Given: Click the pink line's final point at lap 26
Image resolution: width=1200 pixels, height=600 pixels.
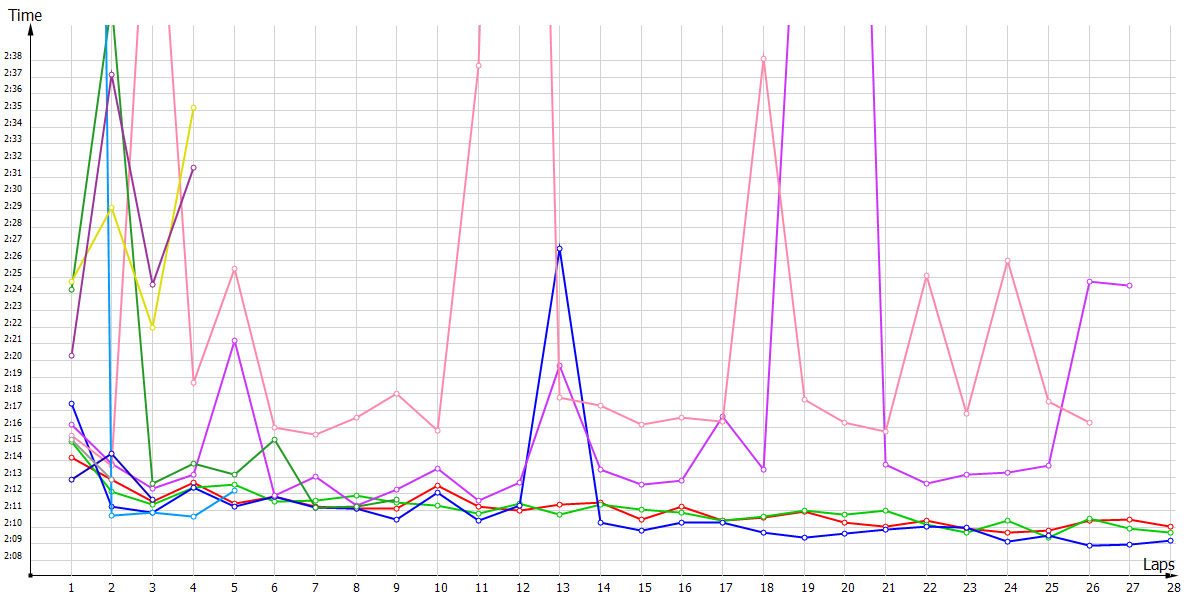Looking at the screenshot, I should 1089,423.
